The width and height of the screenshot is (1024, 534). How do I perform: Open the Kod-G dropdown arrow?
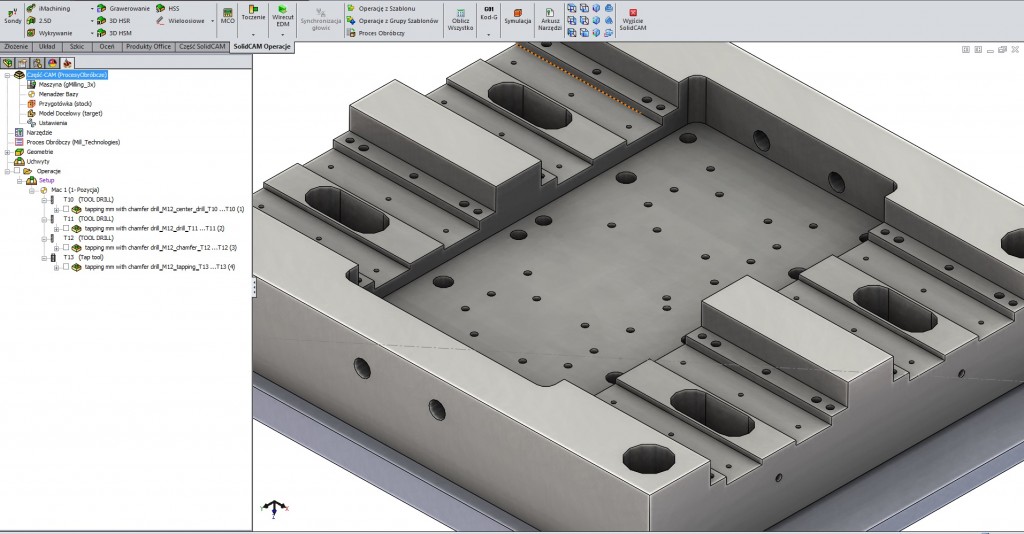coord(489,34)
